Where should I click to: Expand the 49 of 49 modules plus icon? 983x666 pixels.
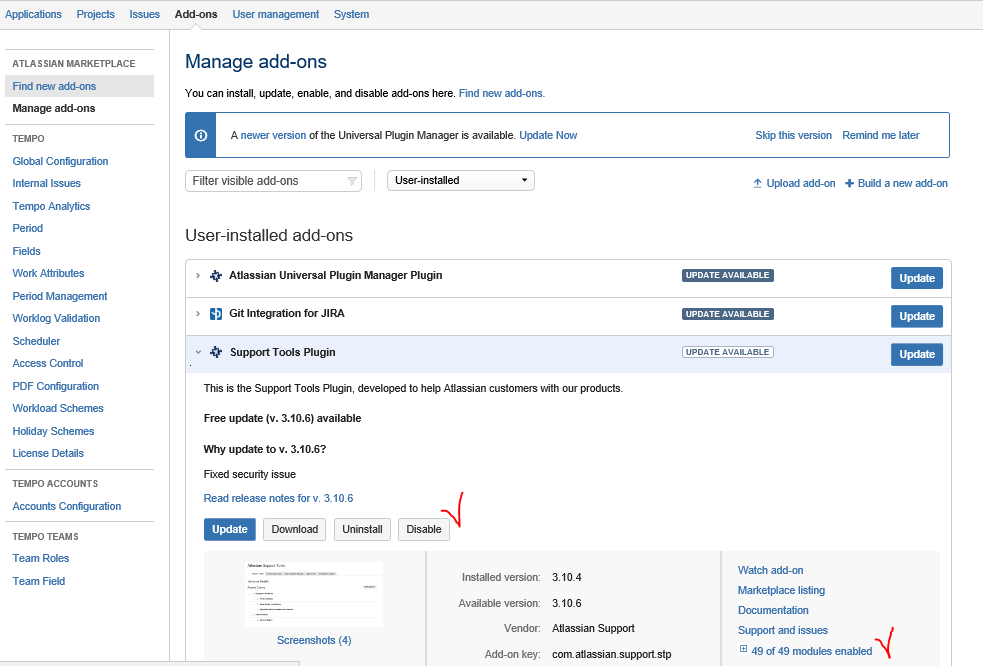coord(743,649)
